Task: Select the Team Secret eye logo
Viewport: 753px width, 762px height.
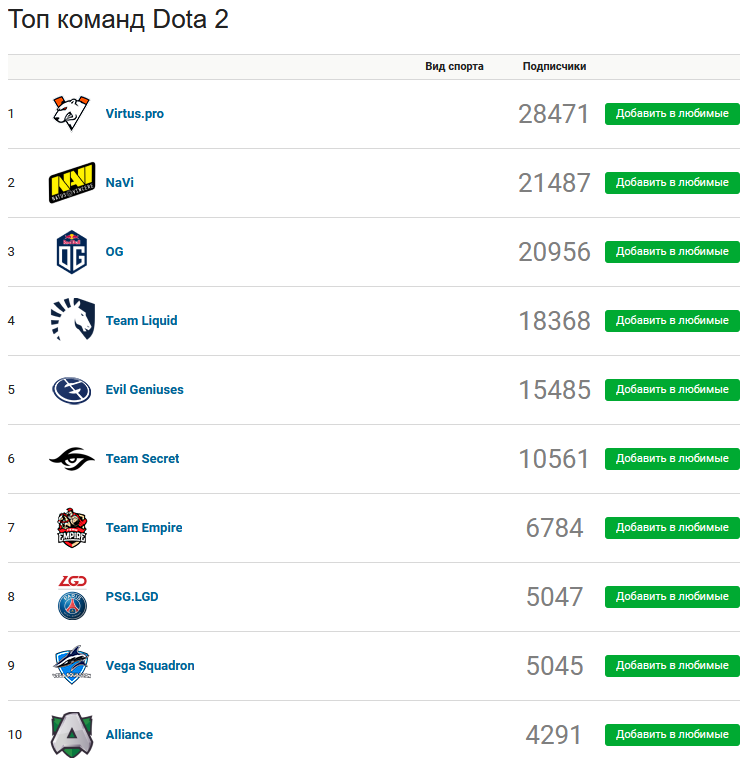Action: click(x=72, y=459)
